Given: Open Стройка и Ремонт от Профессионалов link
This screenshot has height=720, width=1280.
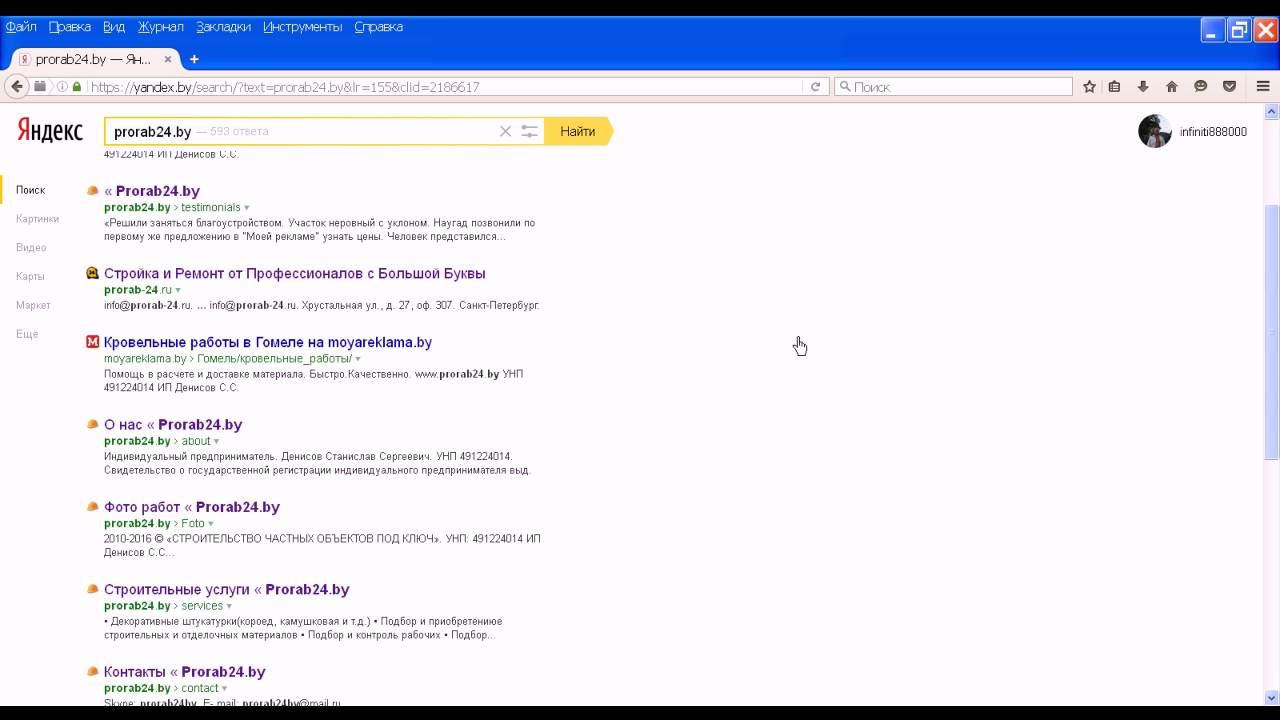Looking at the screenshot, I should point(295,273).
